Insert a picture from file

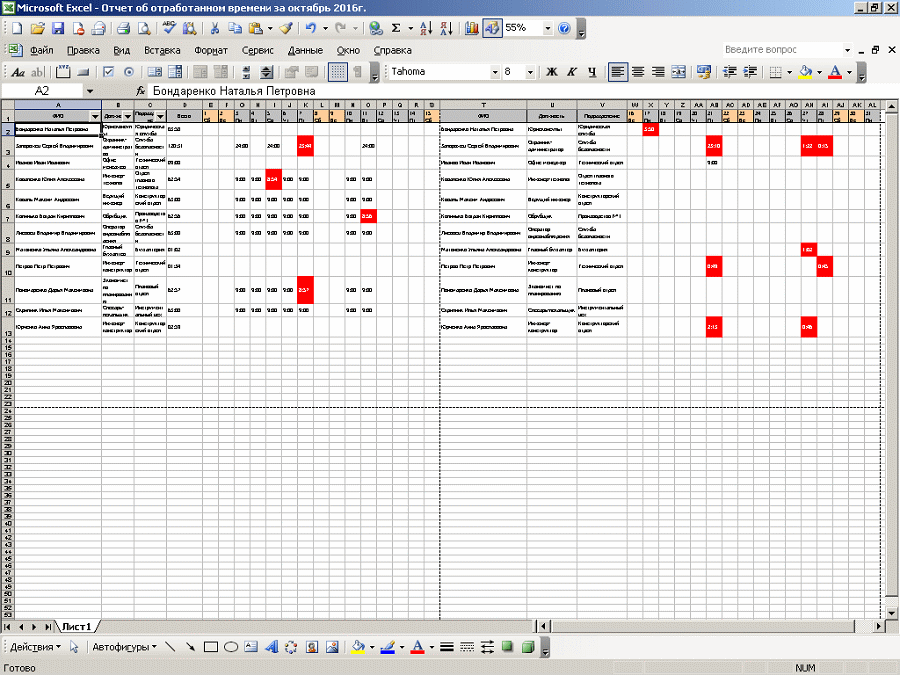click(332, 647)
